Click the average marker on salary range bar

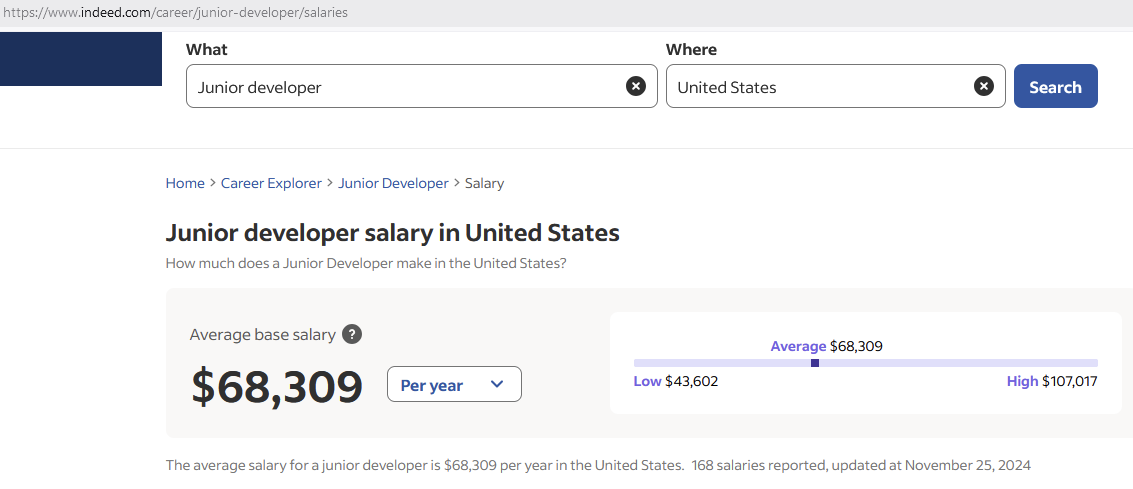[815, 363]
